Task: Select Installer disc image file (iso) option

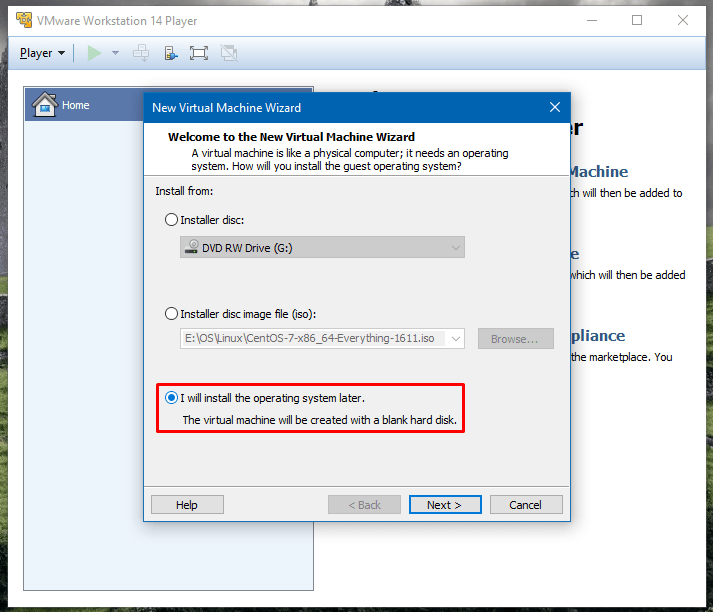Action: pos(171,314)
